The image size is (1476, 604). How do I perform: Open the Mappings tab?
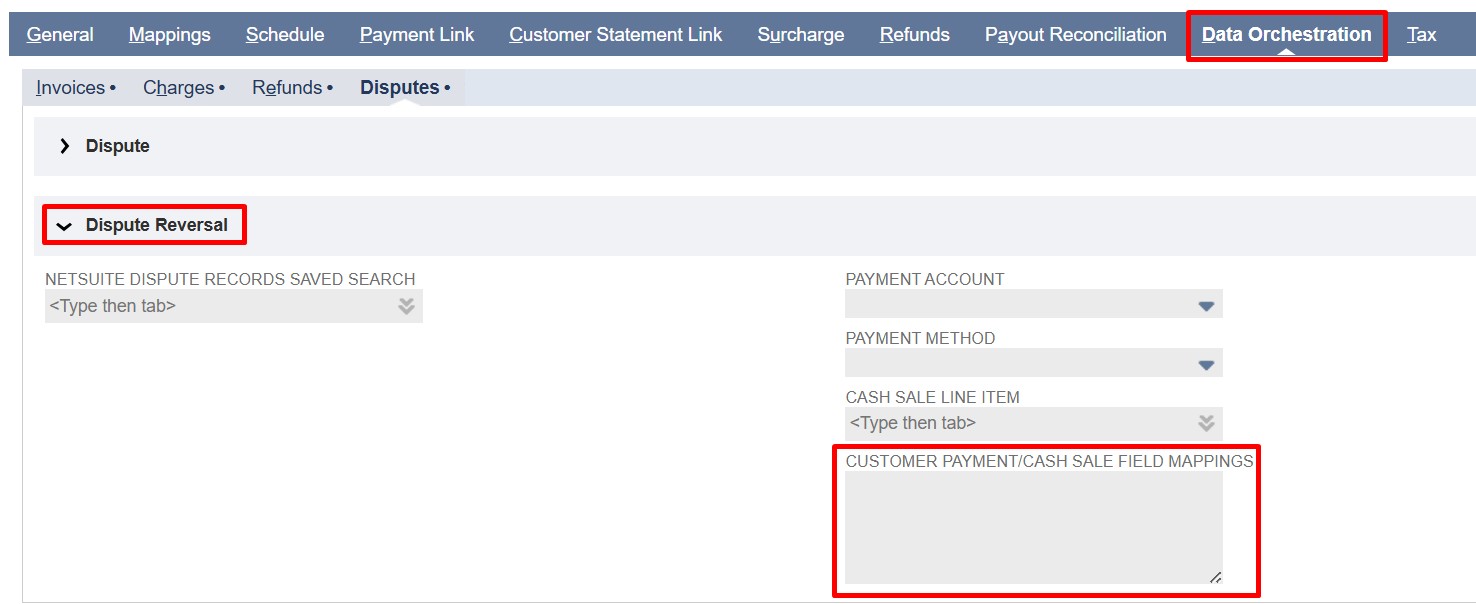[x=169, y=33]
